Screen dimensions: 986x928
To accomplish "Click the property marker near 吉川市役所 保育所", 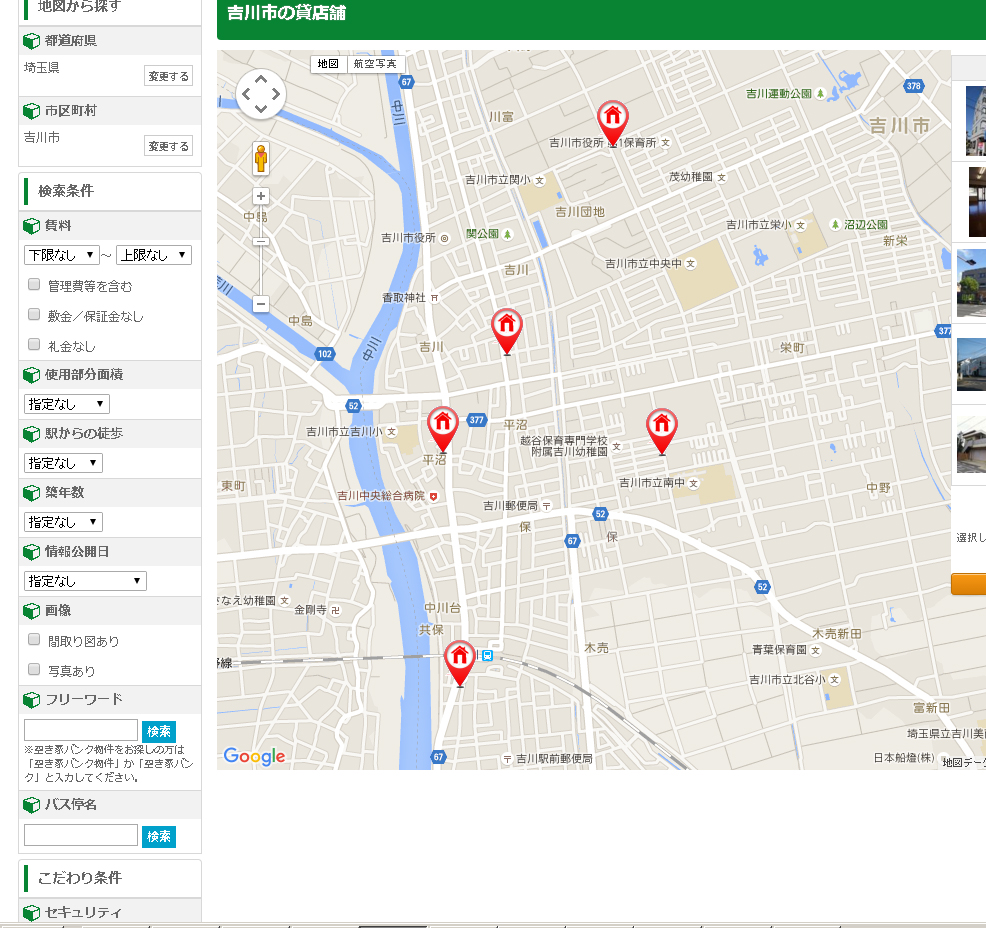I will pos(612,122).
